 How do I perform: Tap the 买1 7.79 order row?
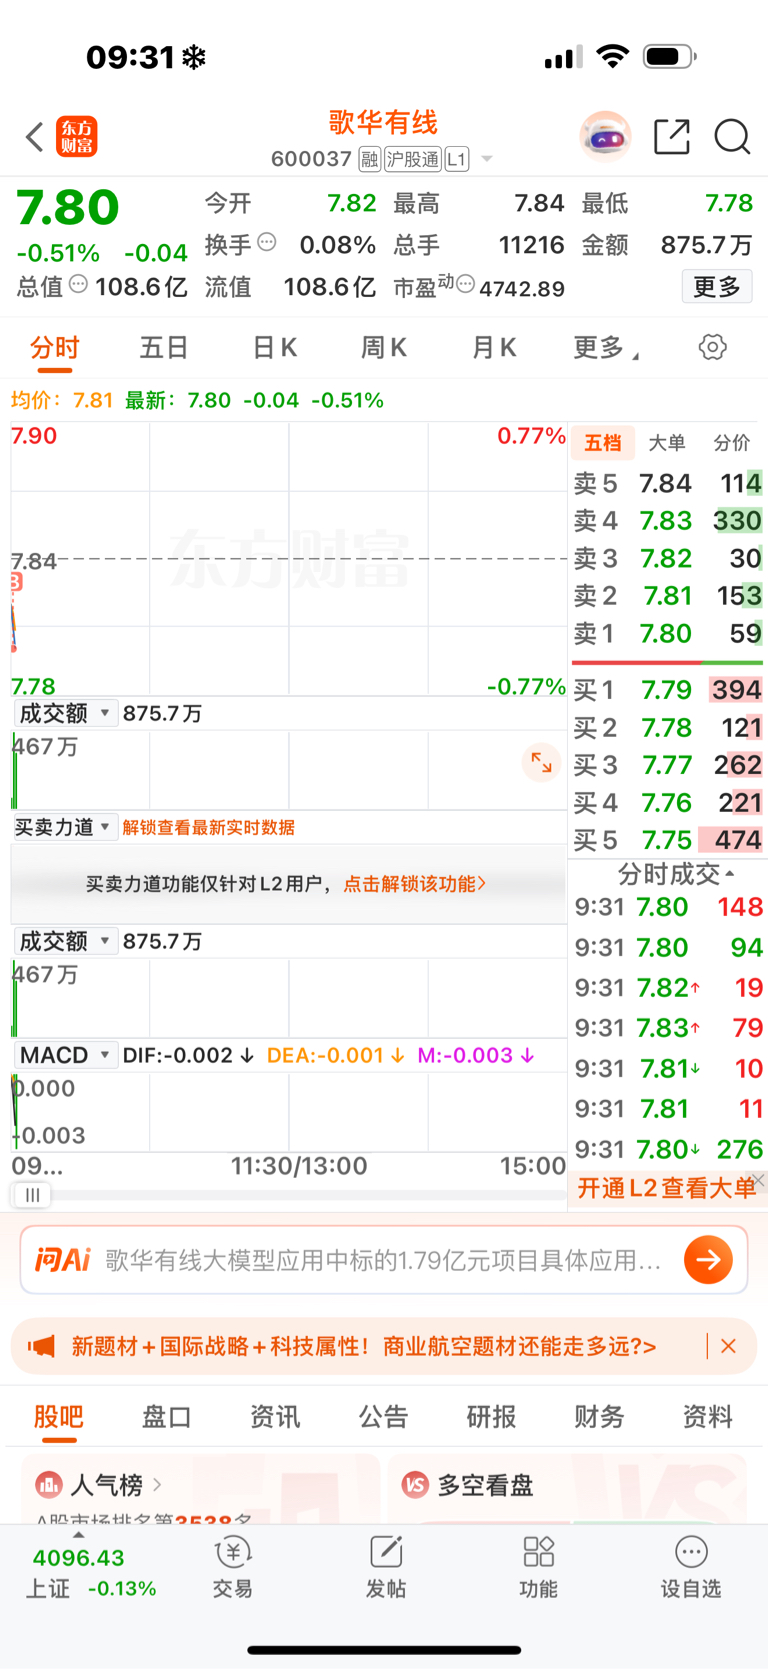(x=667, y=690)
